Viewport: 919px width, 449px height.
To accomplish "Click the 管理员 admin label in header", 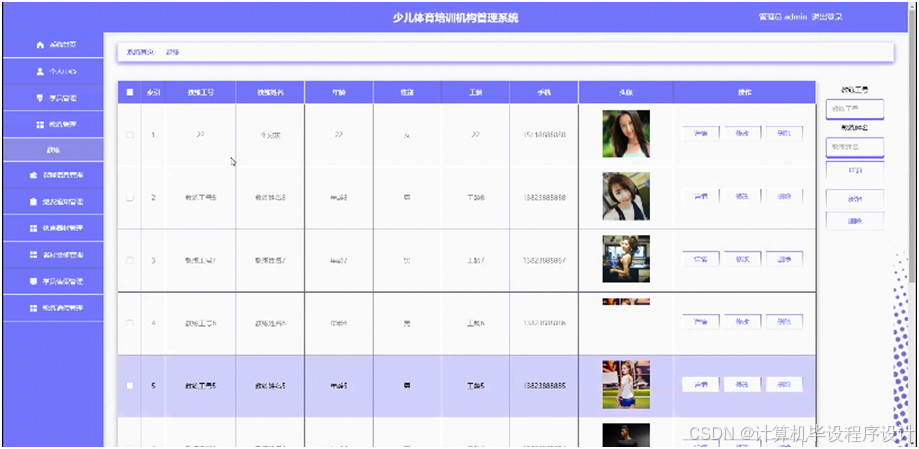I will [x=783, y=17].
